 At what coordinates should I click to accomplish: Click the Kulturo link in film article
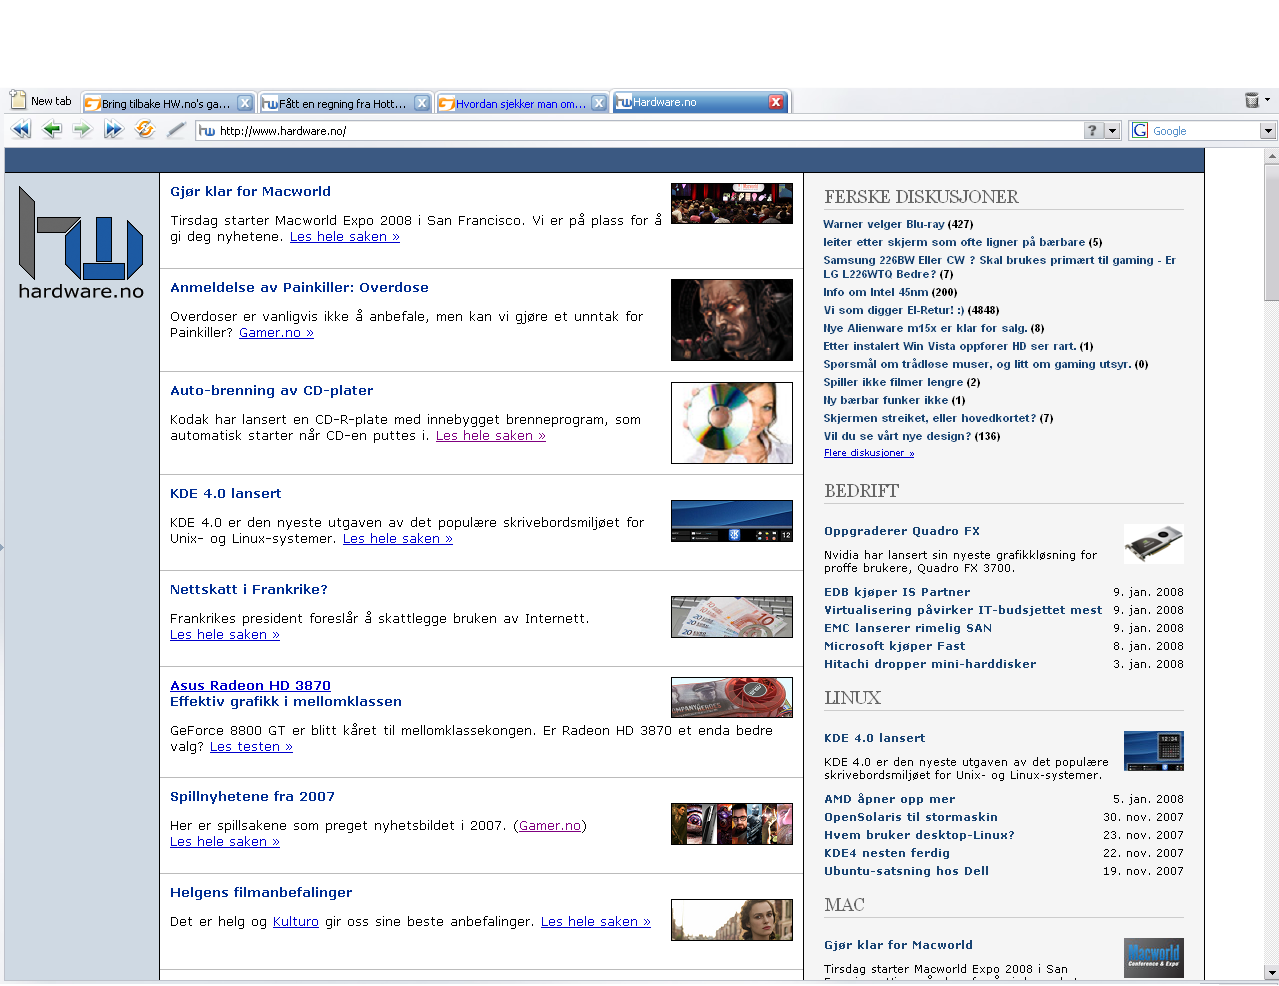click(296, 921)
